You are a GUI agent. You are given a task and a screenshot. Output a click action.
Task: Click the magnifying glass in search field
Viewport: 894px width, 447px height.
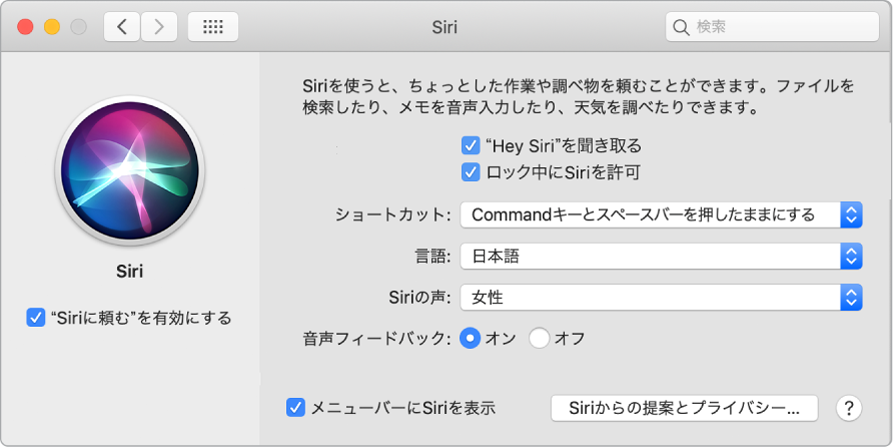click(681, 27)
